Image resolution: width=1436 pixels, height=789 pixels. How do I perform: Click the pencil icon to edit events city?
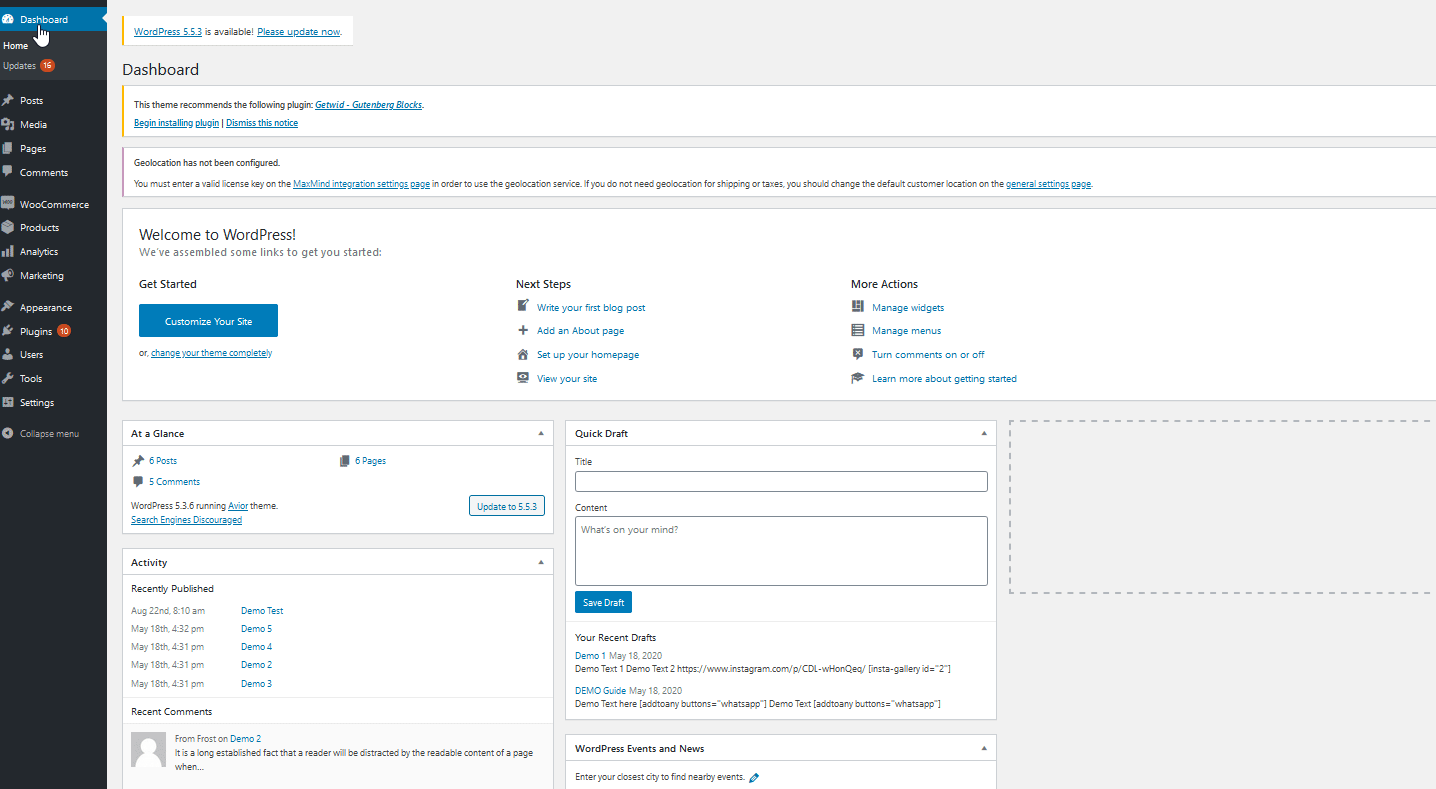(x=754, y=777)
